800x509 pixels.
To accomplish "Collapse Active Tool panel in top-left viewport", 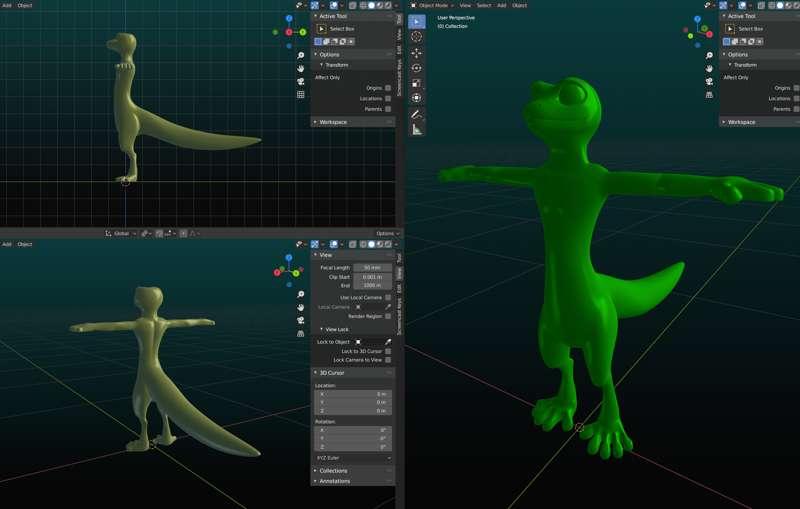I will 352,16.
